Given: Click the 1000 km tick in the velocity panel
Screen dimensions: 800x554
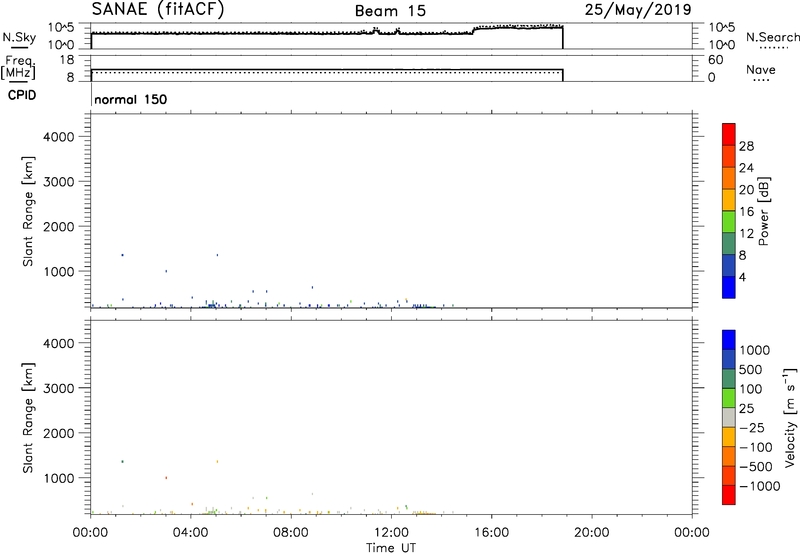Looking at the screenshot, I should click(59, 478).
